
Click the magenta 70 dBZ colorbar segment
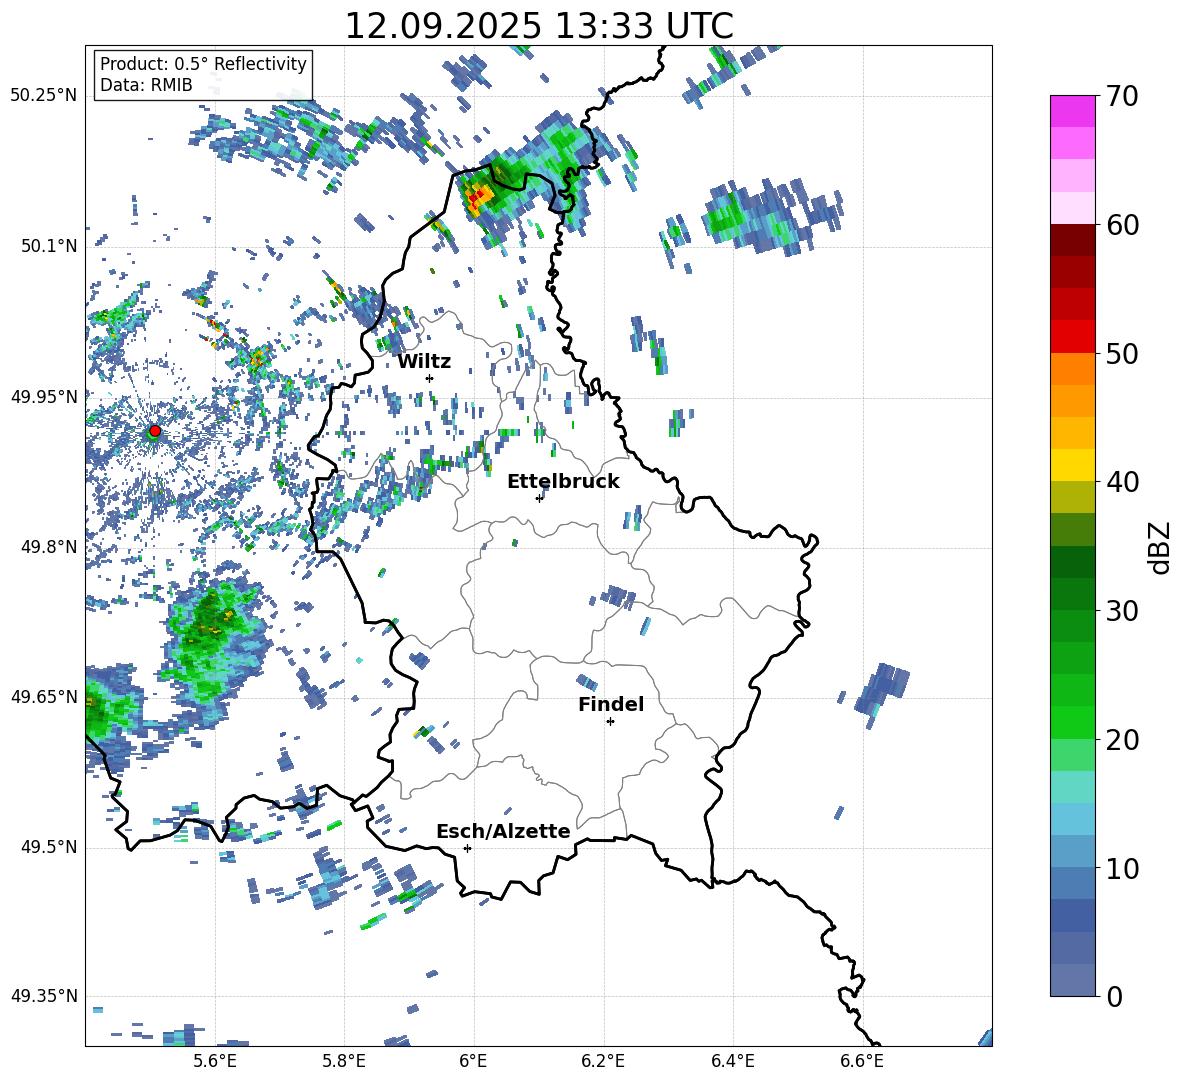[x=1072, y=111]
